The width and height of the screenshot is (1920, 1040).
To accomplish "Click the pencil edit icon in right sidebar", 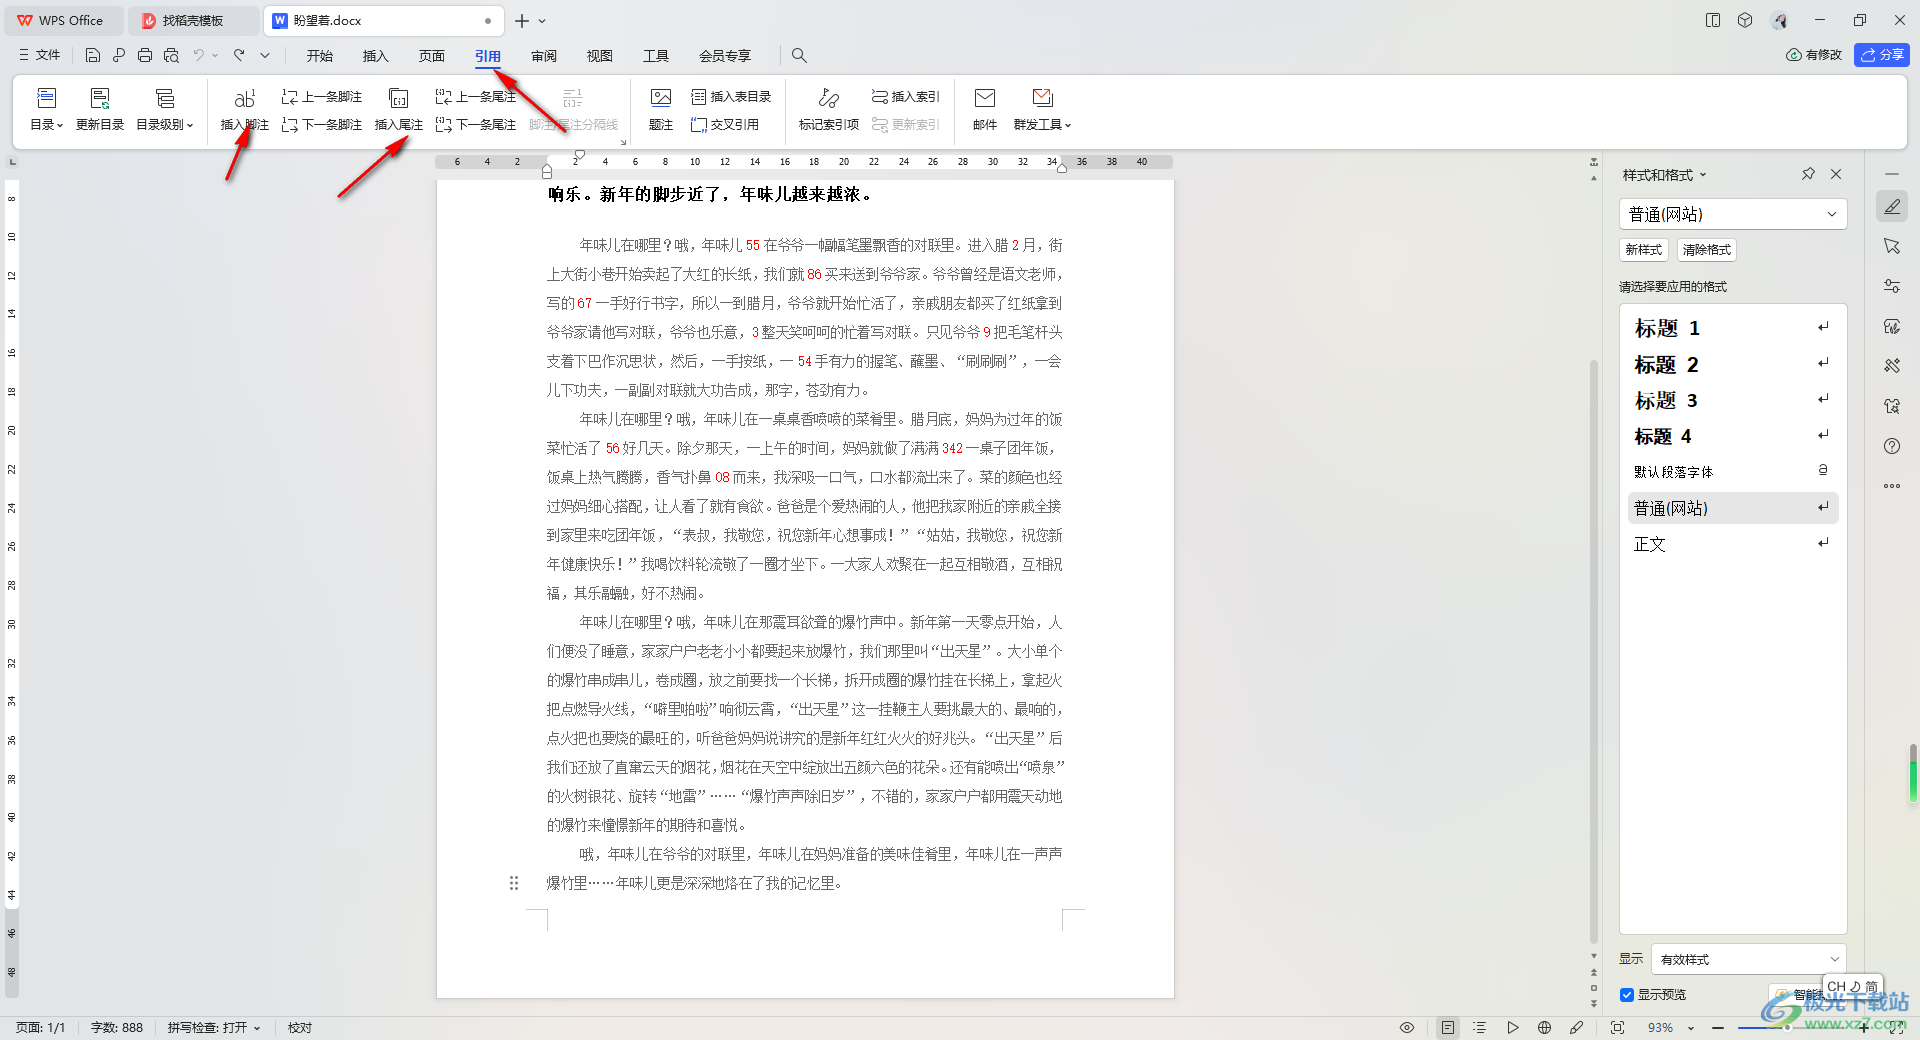I will coord(1892,207).
